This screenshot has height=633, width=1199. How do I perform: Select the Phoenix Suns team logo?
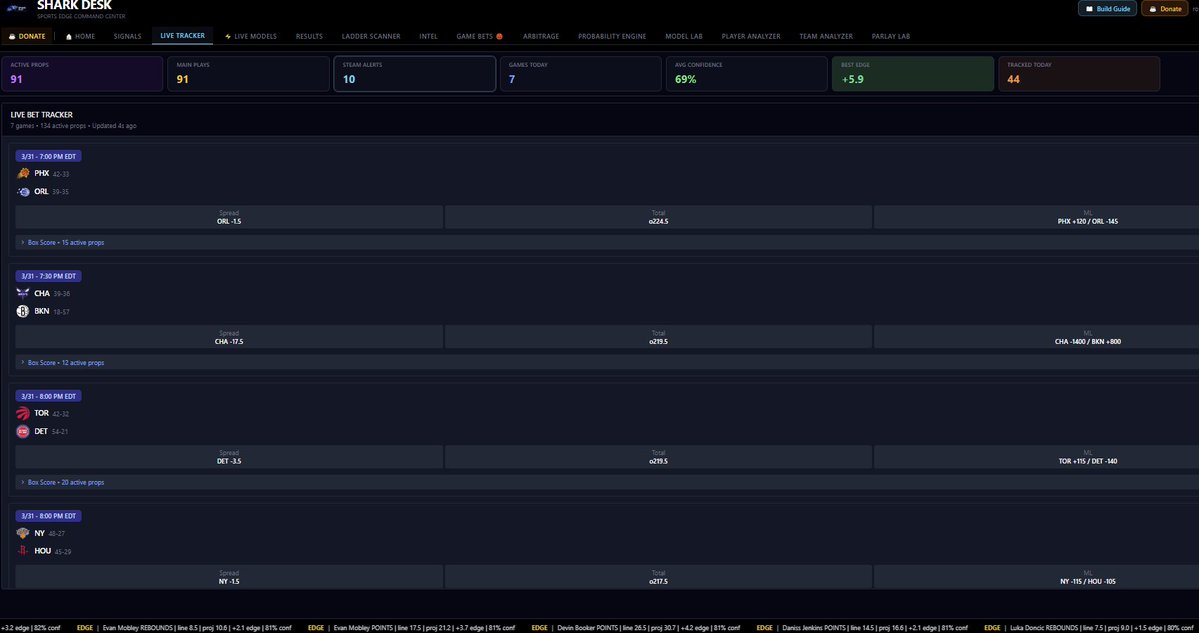tap(22, 172)
